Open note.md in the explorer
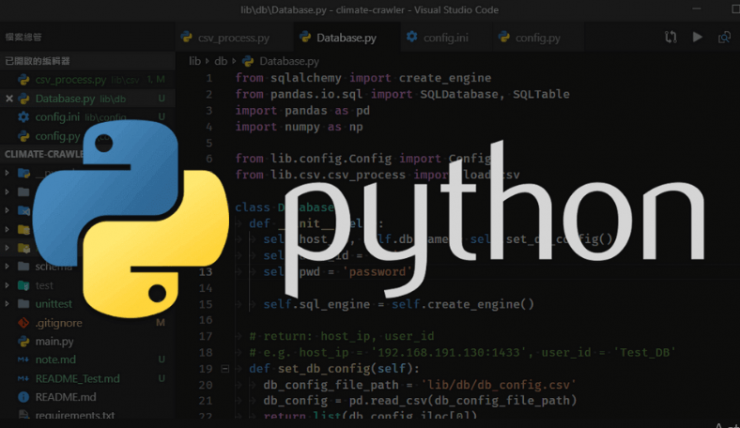740x428 pixels. tap(55, 360)
